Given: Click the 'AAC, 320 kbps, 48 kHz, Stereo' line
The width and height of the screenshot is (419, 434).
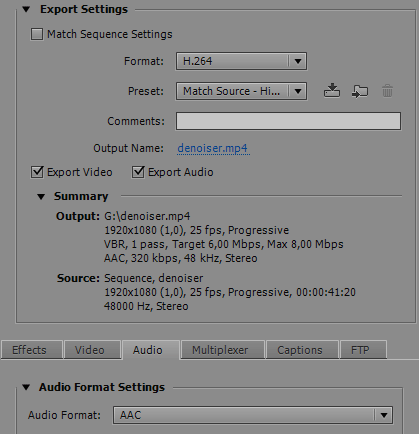Looking at the screenshot, I should (x=181, y=258).
